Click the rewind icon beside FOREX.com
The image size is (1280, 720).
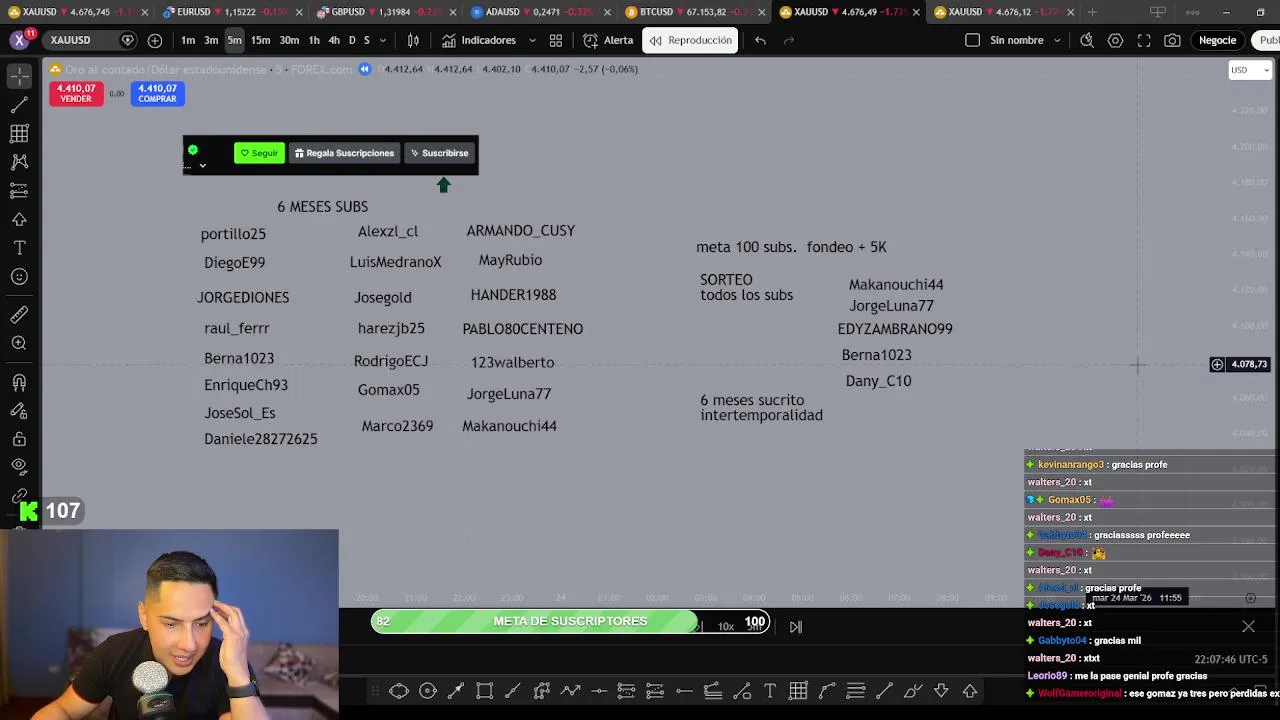365,69
